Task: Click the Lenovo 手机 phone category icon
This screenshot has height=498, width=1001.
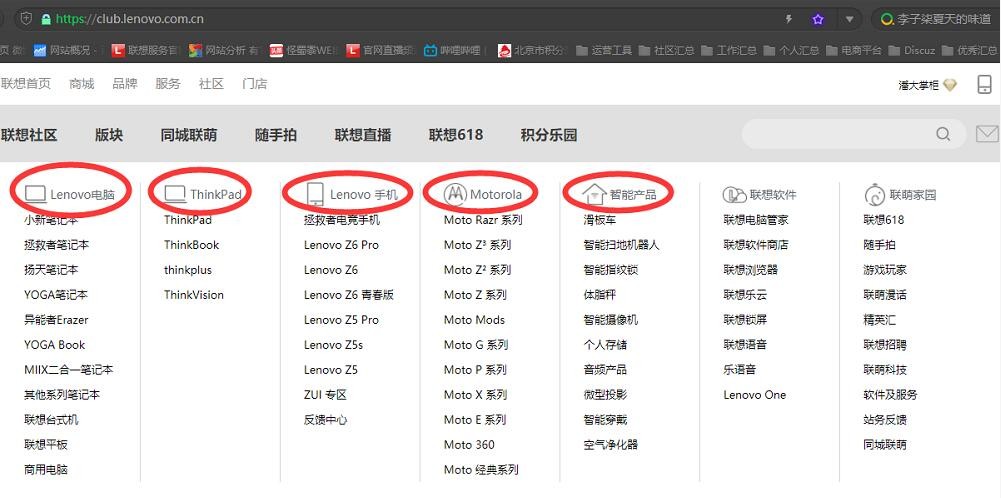Action: [x=315, y=194]
